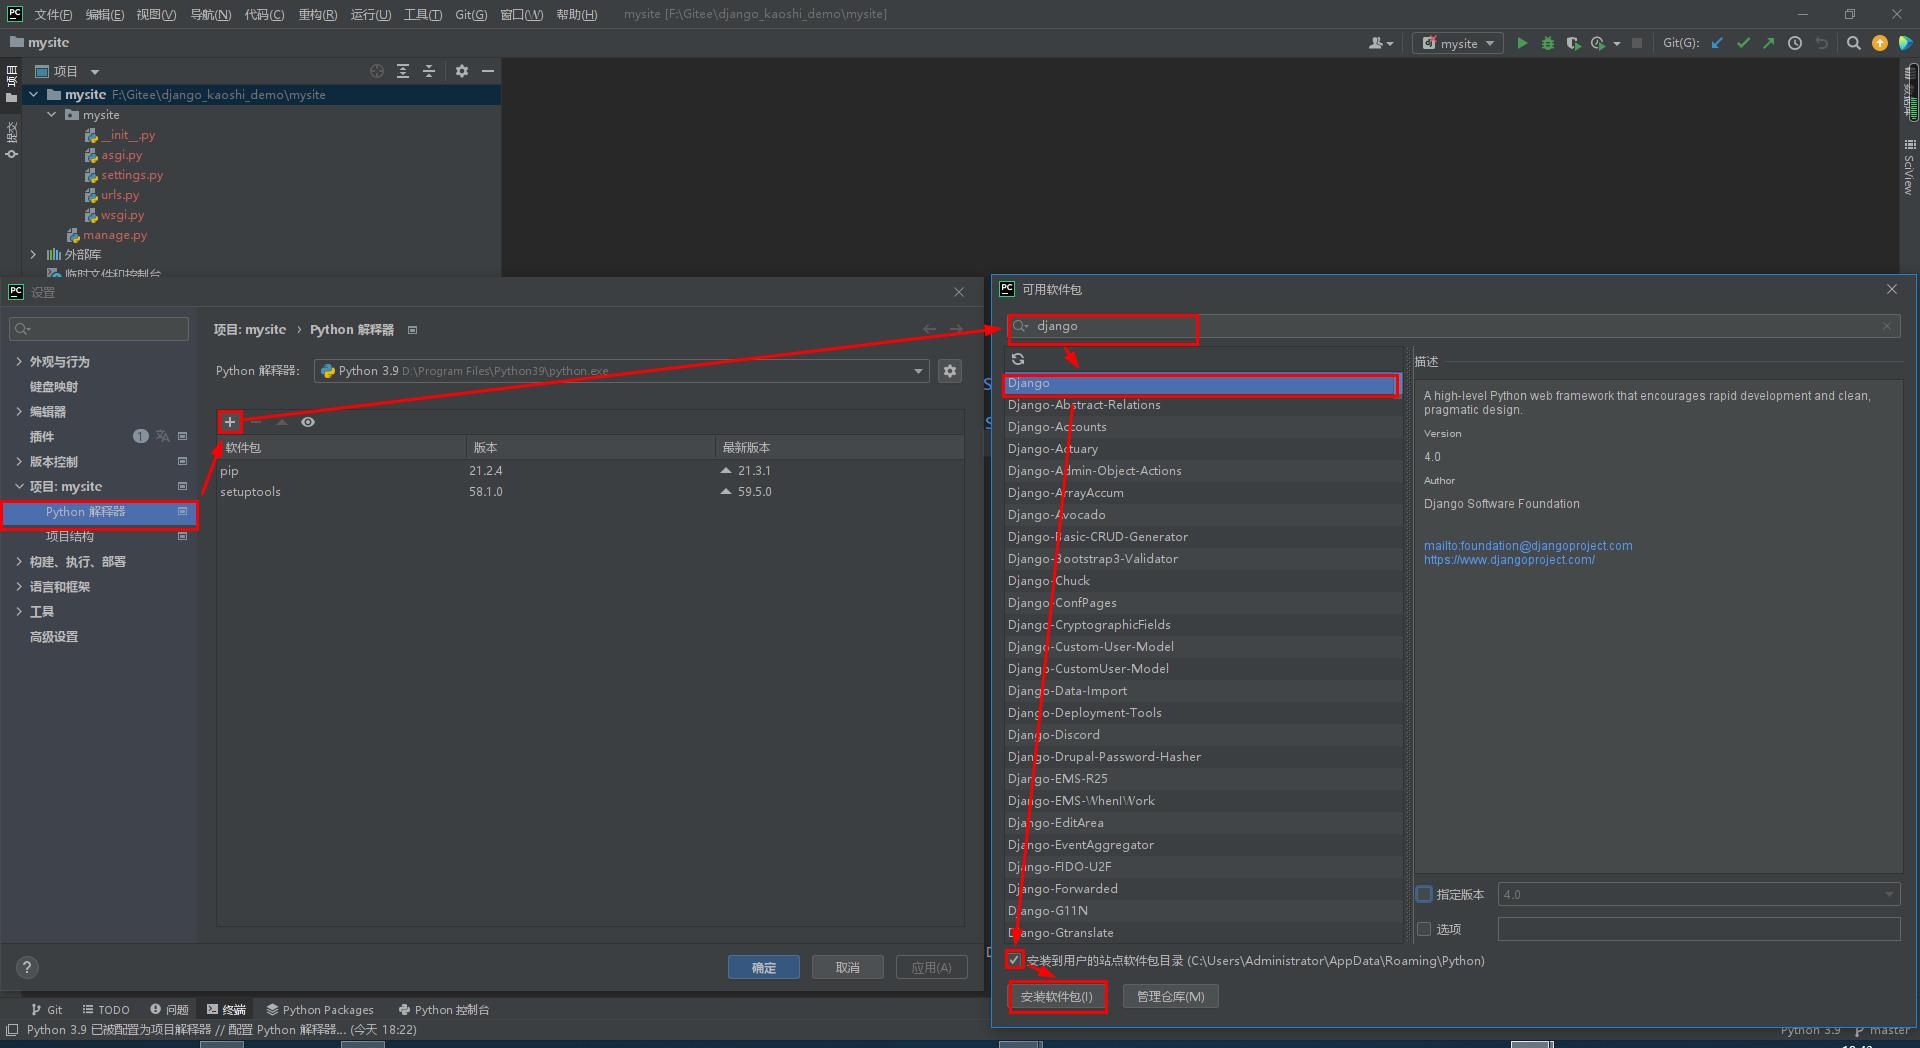
Task: Show Git history clock icon
Action: click(x=1795, y=43)
